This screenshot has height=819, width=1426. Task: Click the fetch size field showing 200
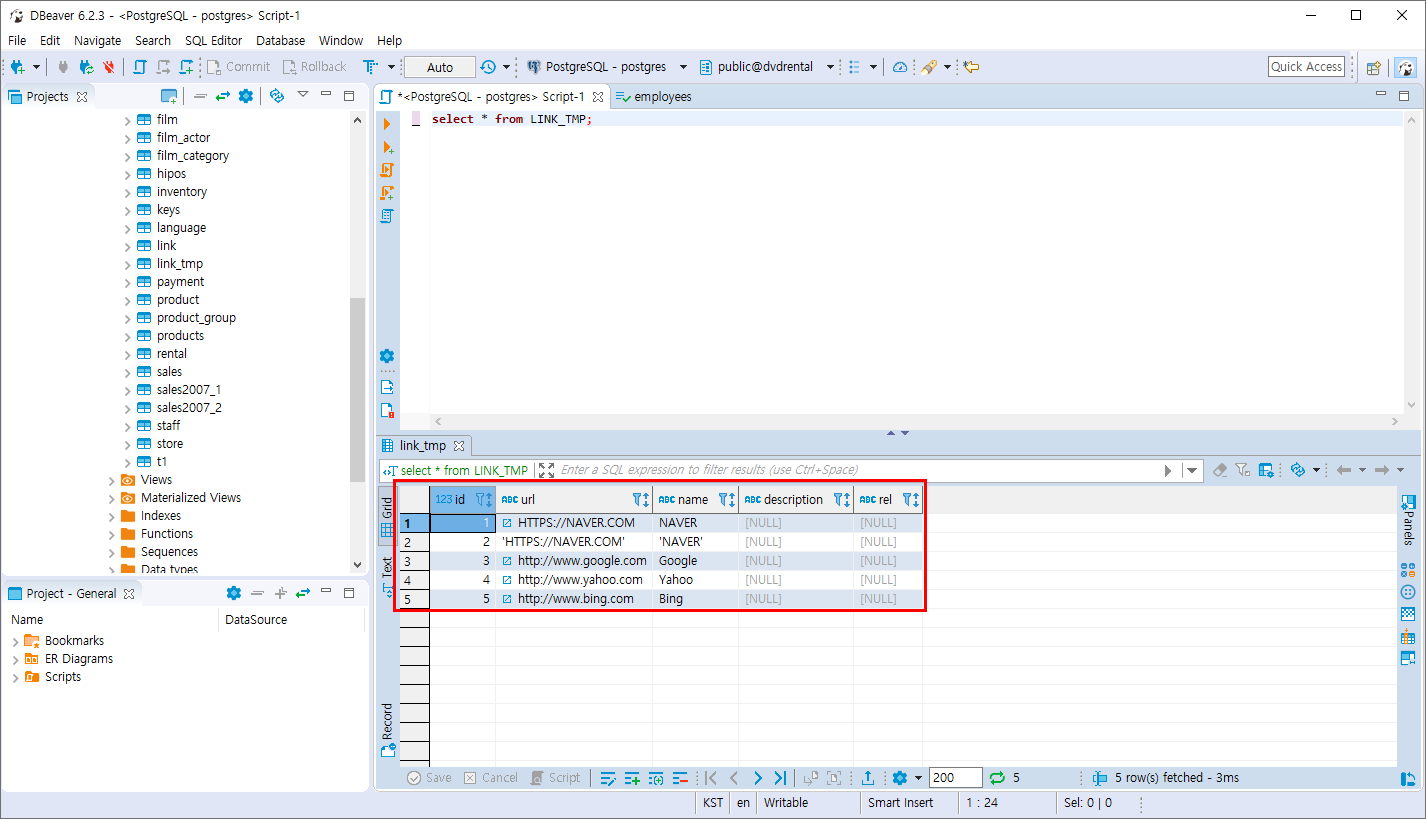point(955,778)
